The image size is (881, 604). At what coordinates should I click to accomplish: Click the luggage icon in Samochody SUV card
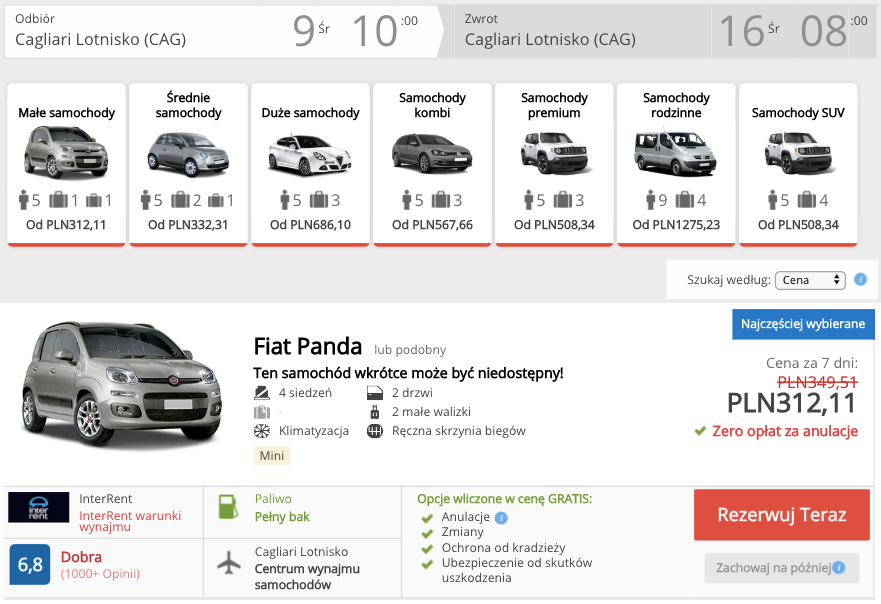click(806, 199)
